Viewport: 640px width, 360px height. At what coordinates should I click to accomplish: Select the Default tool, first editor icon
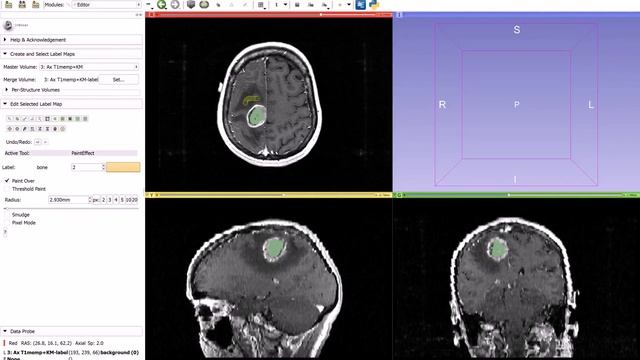tap(9, 119)
